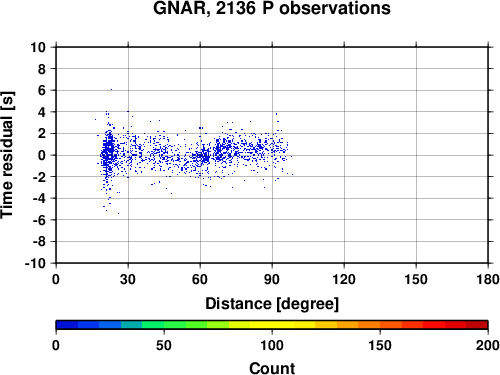Click the x-axis tick label 90

(272, 279)
